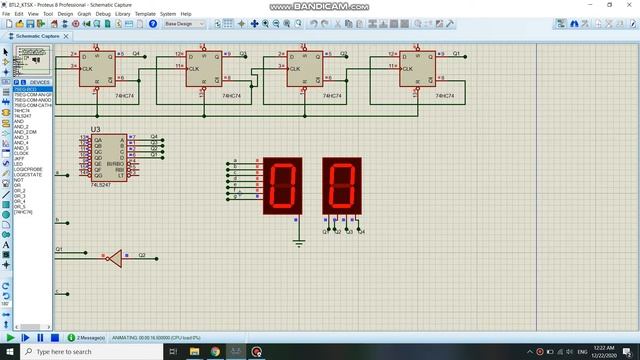Open the Tool menu
Image resolution: width=640 pixels, height=360 pixels.
(48, 14)
